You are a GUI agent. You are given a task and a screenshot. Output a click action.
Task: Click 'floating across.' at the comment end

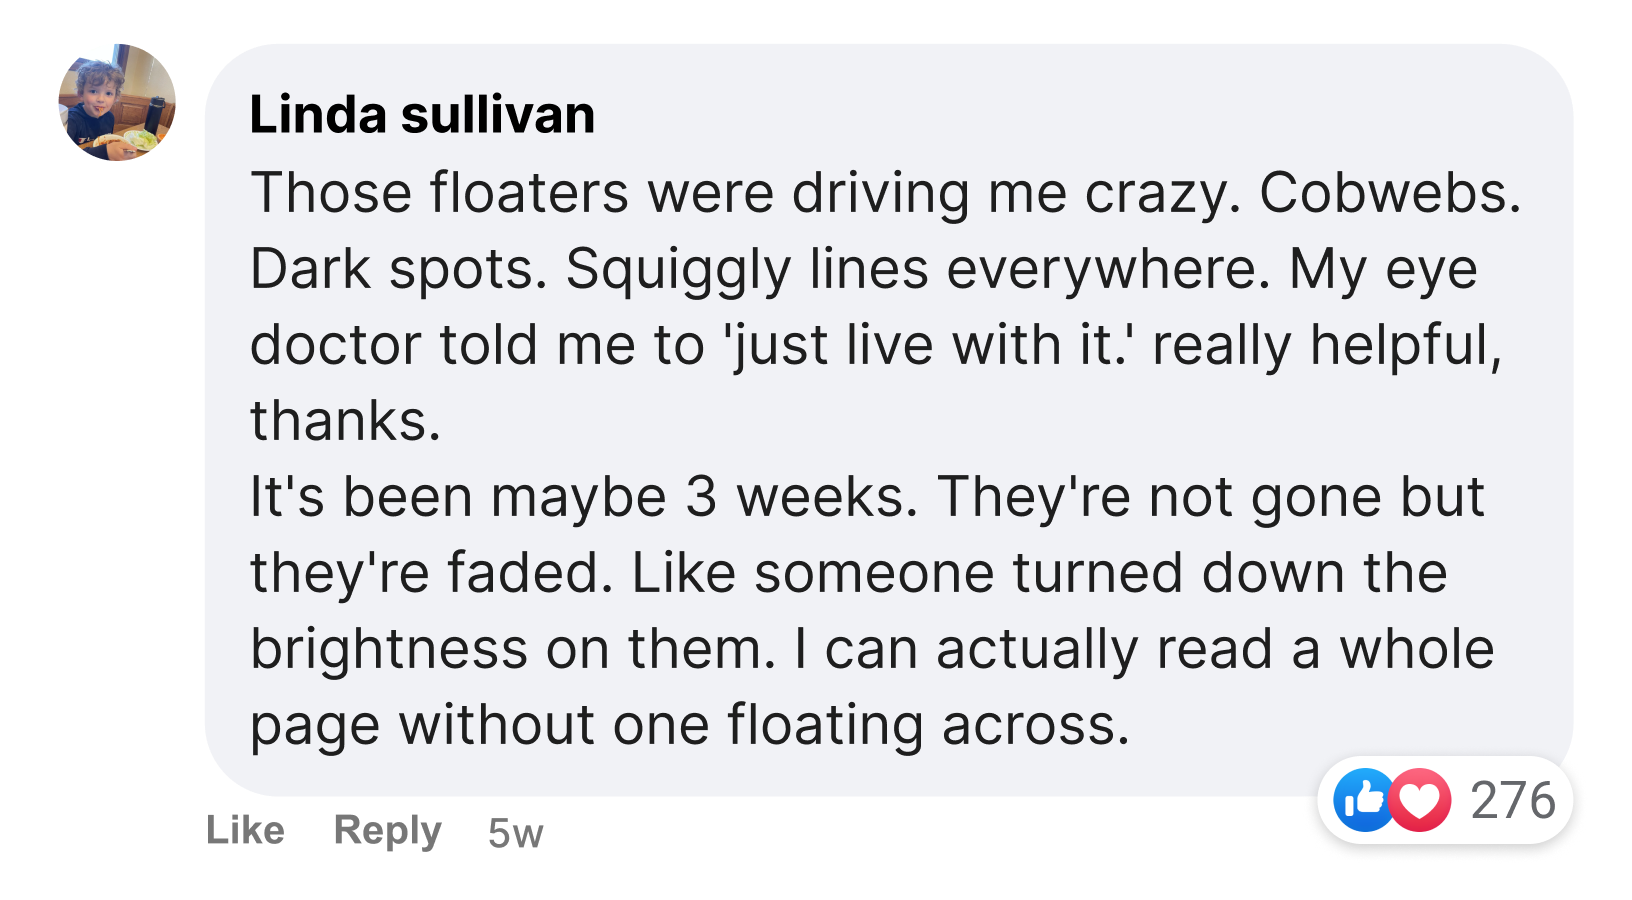927,725
